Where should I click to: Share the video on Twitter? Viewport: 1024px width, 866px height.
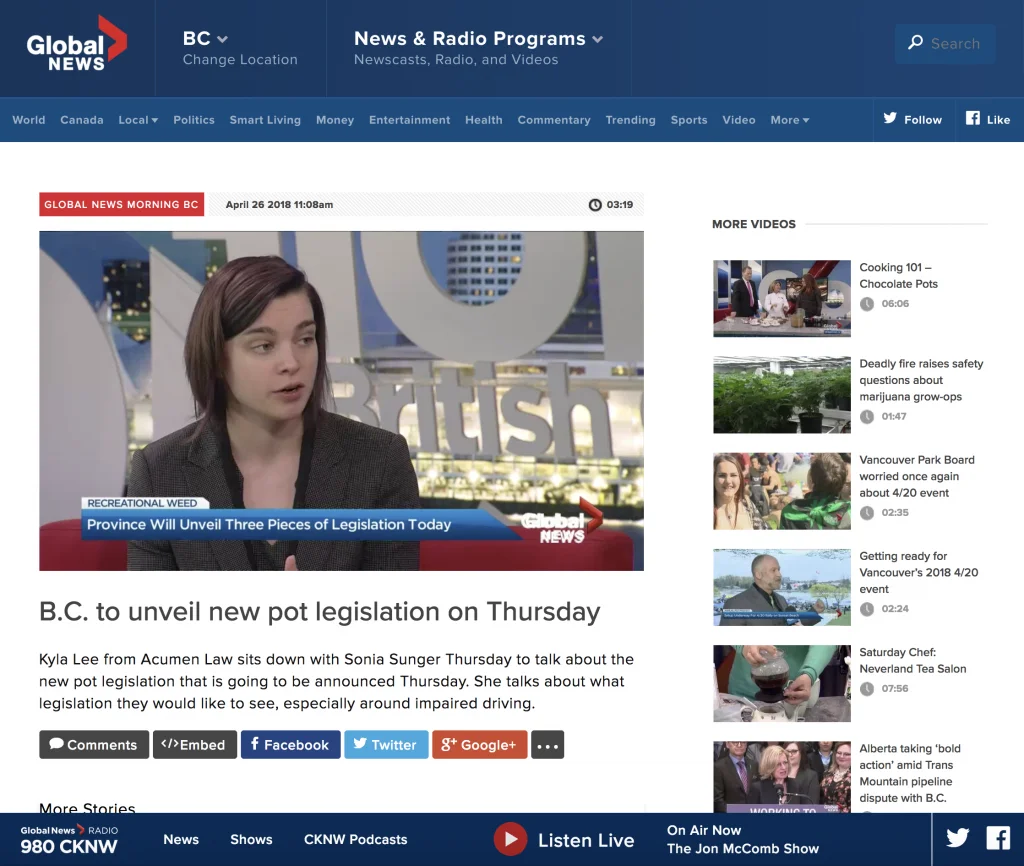click(386, 745)
